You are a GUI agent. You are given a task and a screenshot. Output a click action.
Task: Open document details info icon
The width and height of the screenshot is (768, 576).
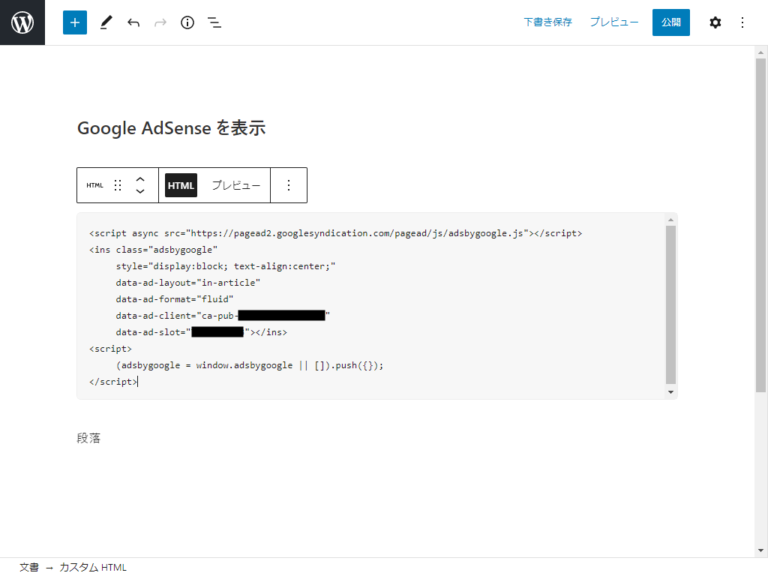(187, 22)
